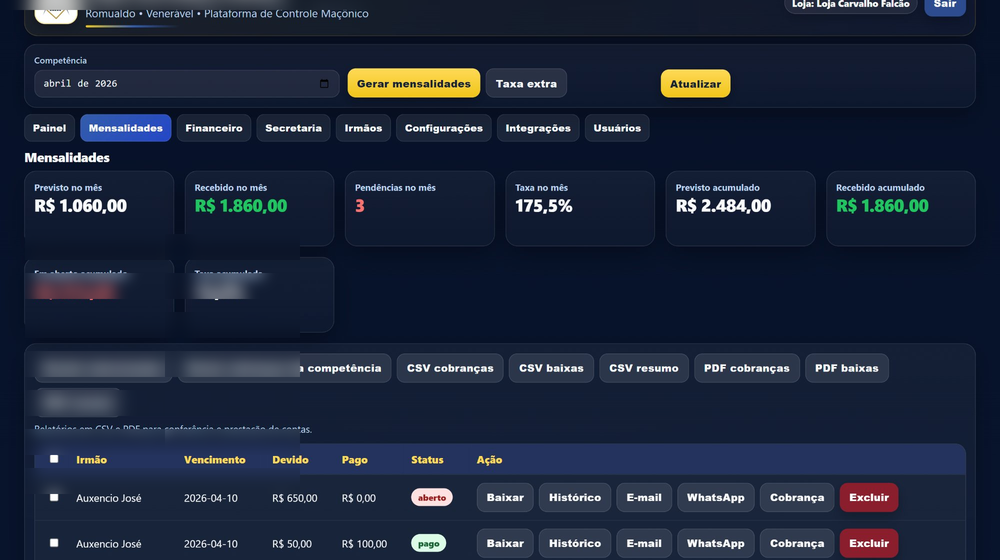Screen dimensions: 1000x560
Task: Open the Integrações tab
Action: pyautogui.click(x=538, y=128)
